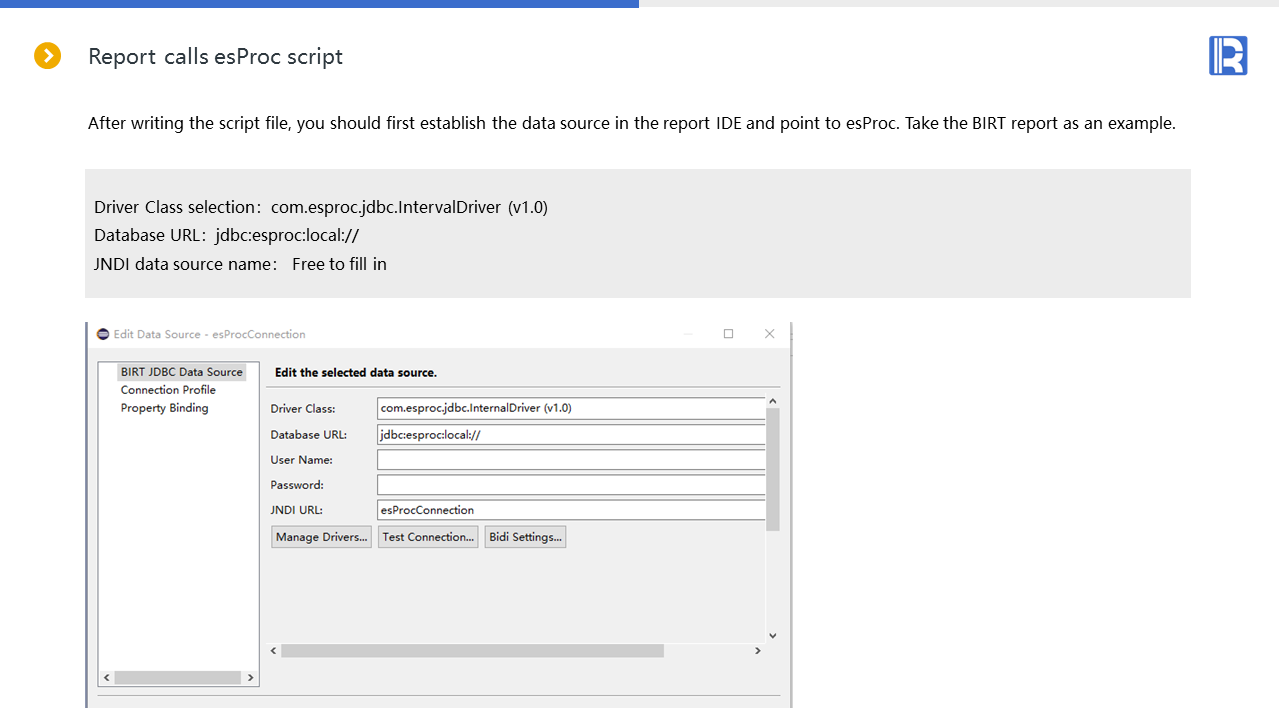
Task: Click inside the Driver Class field
Action: [x=570, y=408]
